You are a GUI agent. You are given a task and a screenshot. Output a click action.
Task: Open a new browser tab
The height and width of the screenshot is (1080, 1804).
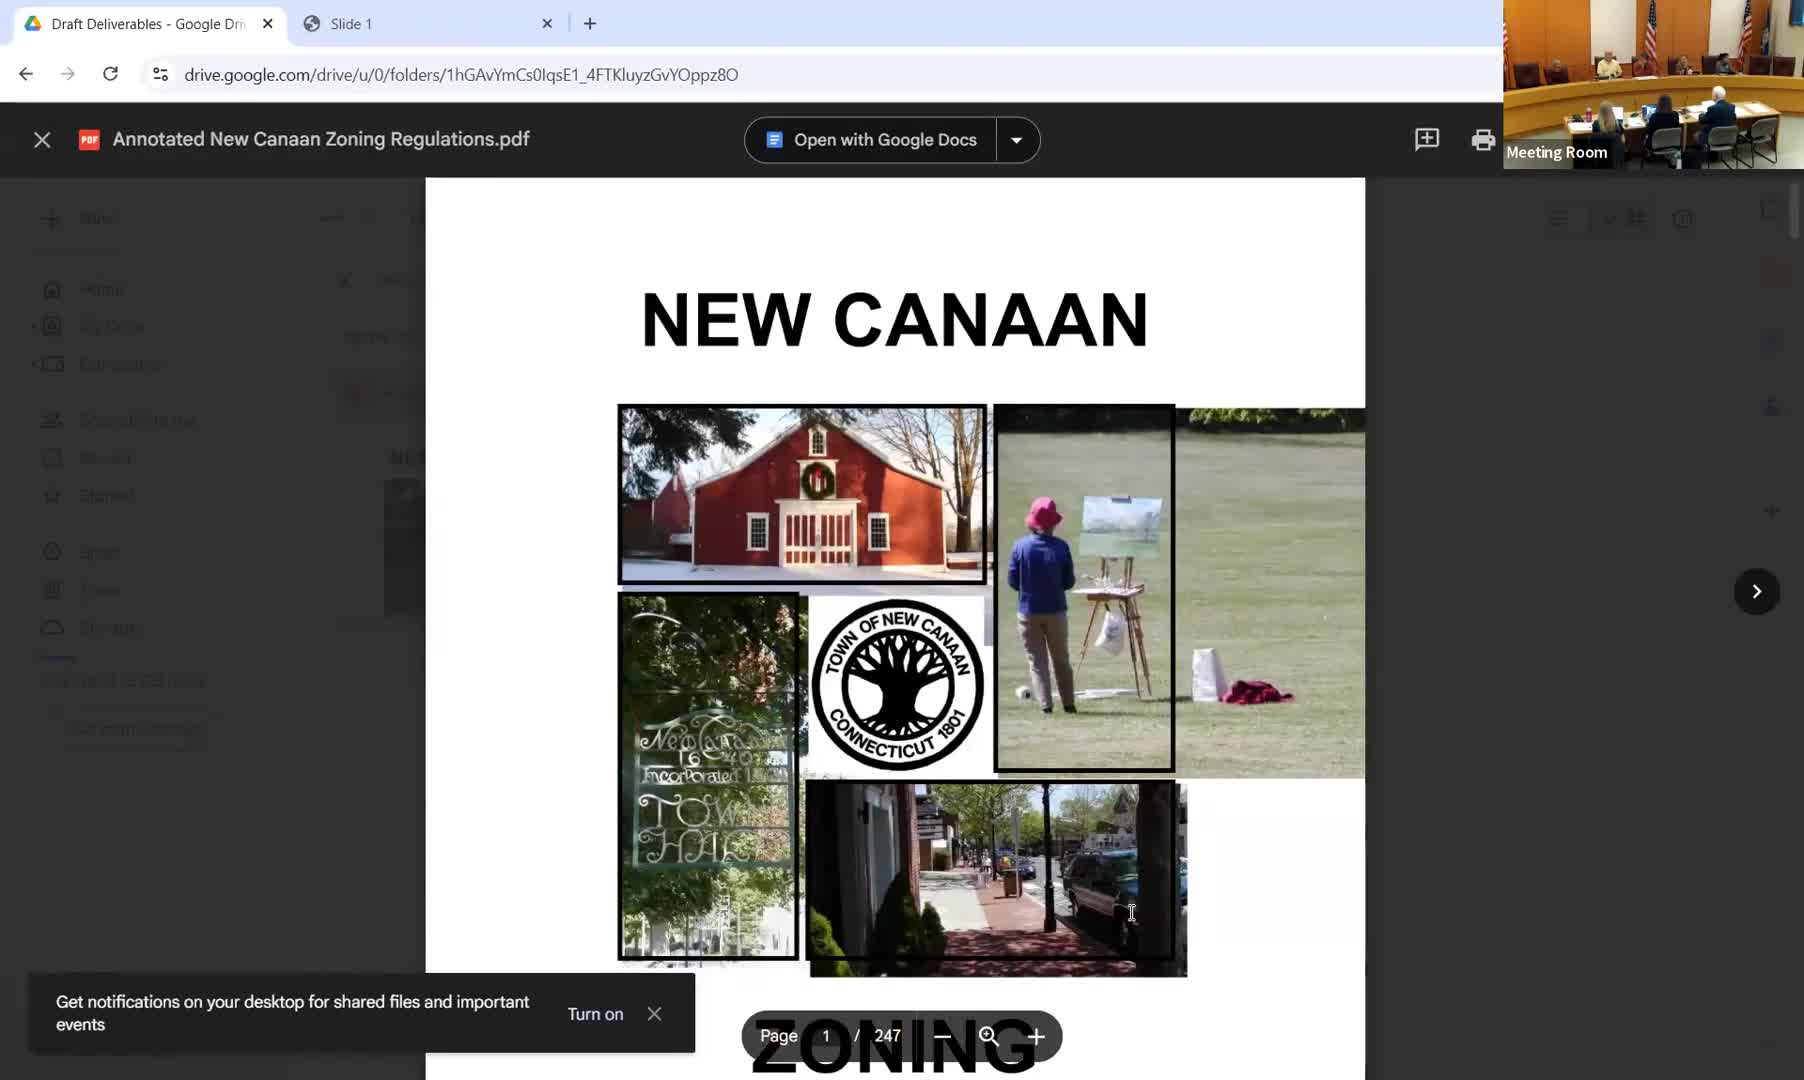click(590, 24)
